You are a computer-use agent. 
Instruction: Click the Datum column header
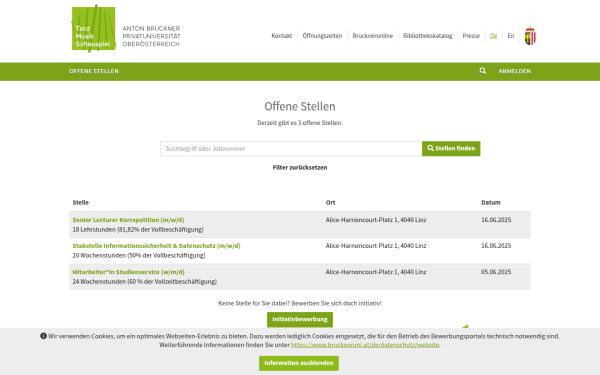pyautogui.click(x=491, y=202)
